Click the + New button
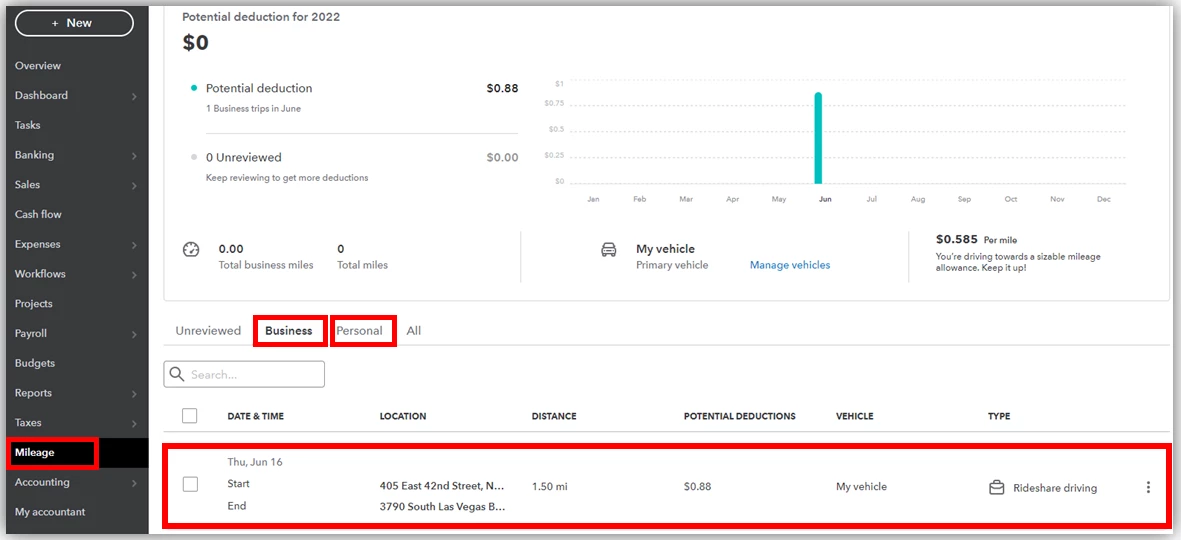The image size is (1181, 540). [74, 23]
